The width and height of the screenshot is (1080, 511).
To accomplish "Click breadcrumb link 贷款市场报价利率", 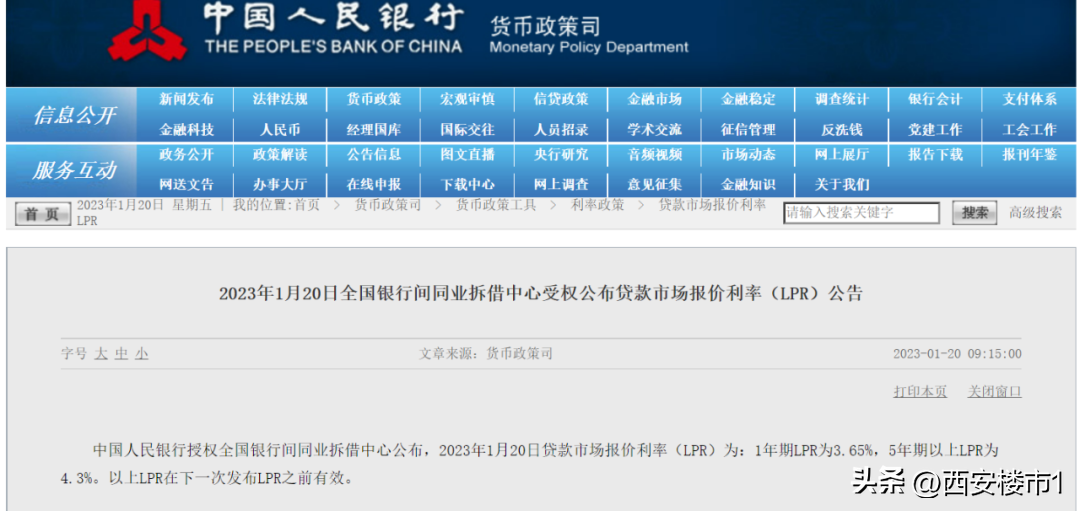I will (712, 205).
